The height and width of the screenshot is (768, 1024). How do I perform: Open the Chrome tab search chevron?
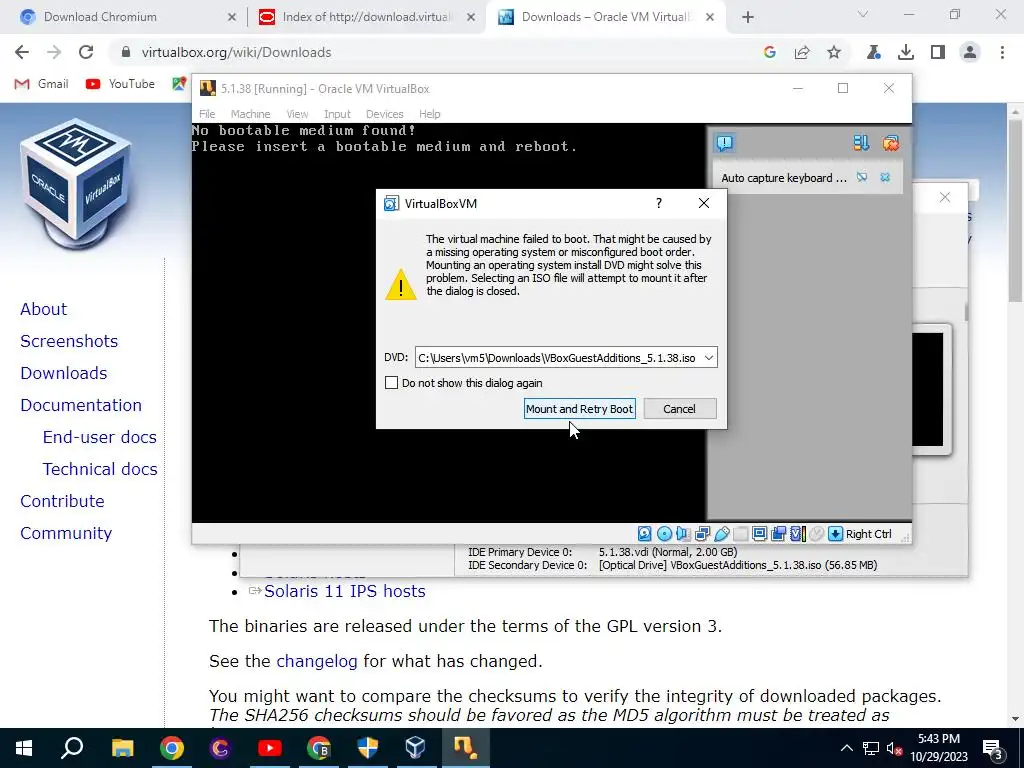pos(863,14)
